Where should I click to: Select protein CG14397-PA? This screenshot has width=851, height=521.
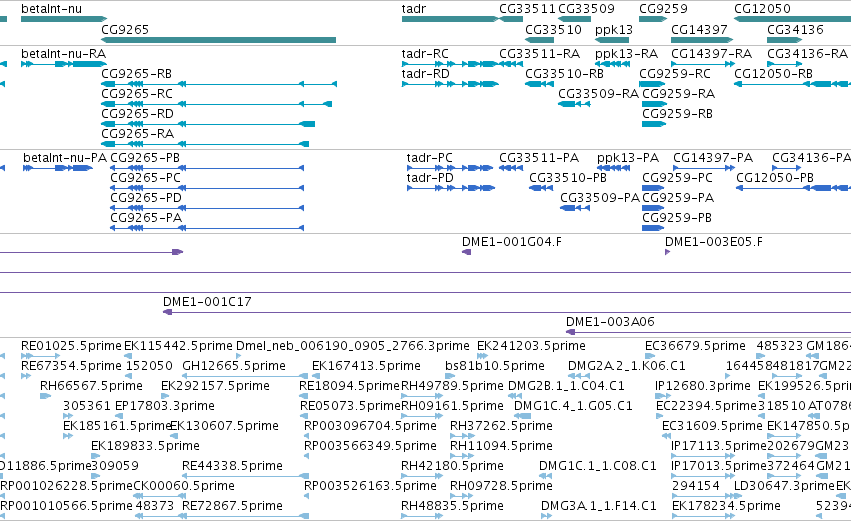[703, 168]
